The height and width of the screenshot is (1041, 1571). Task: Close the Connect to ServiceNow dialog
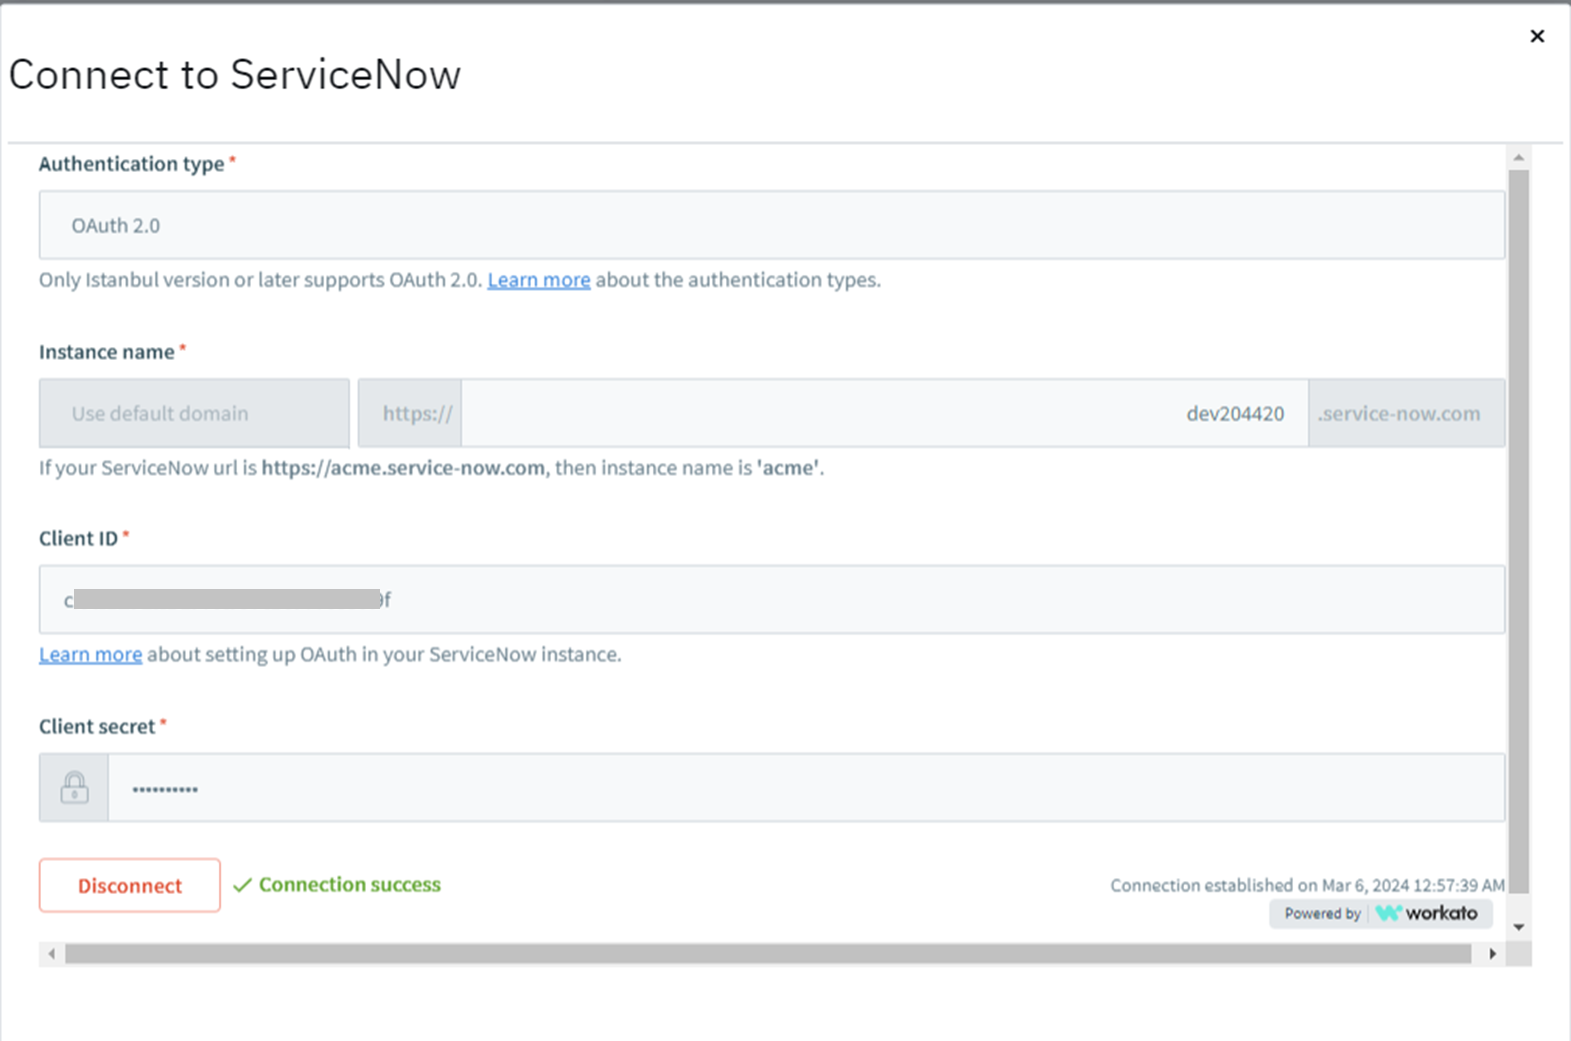tap(1537, 36)
